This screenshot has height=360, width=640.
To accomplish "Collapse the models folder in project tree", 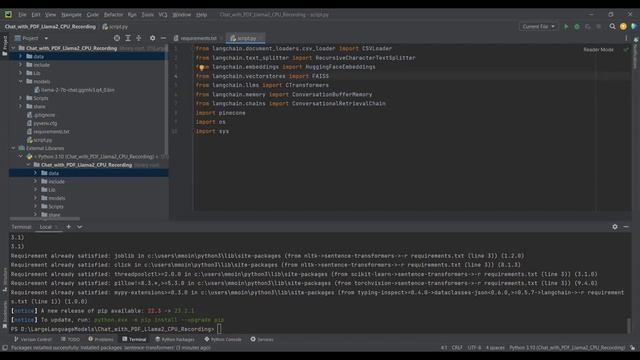I will click(x=20, y=81).
